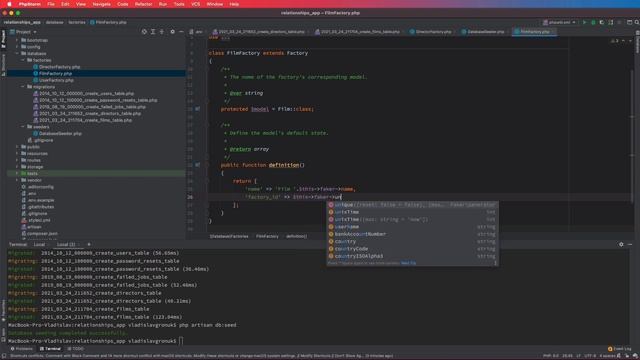The height and width of the screenshot is (360, 640).
Task: Open the Project view dropdown
Action: coord(24,31)
